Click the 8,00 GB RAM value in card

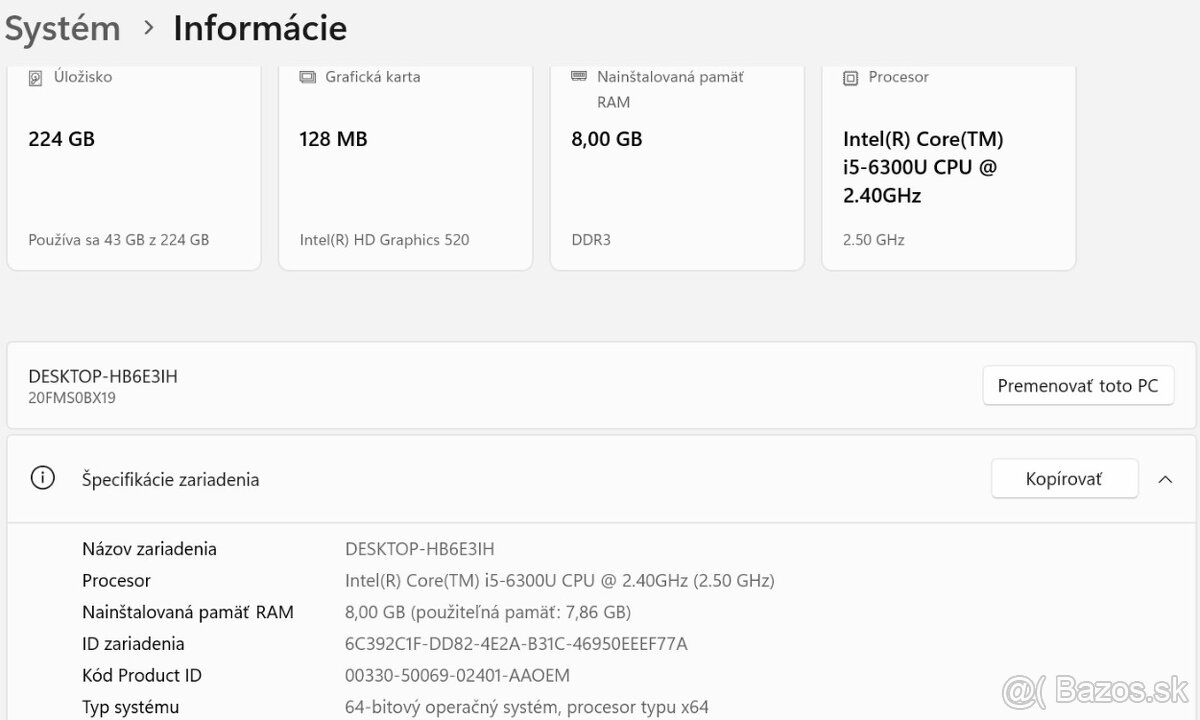(x=606, y=139)
